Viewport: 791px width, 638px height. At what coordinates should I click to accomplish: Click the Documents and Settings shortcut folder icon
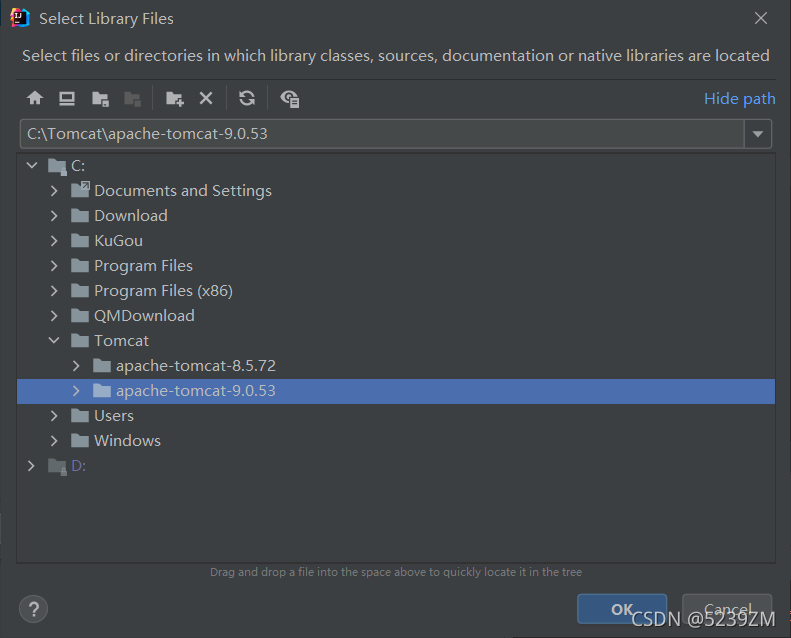coord(80,190)
